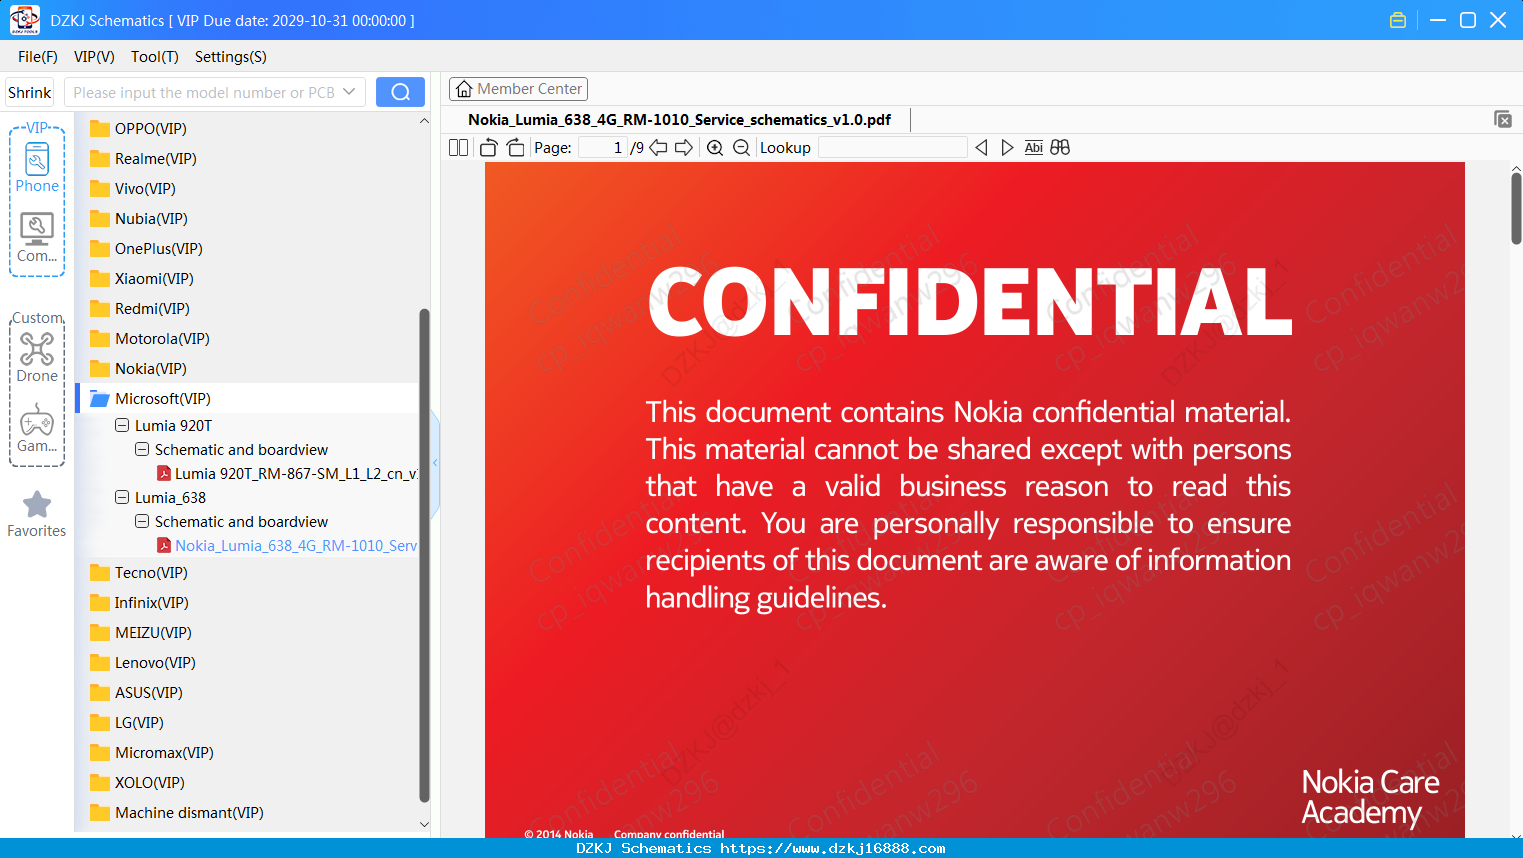Open the File(F) menu
This screenshot has width=1523, height=858.
[x=38, y=57]
